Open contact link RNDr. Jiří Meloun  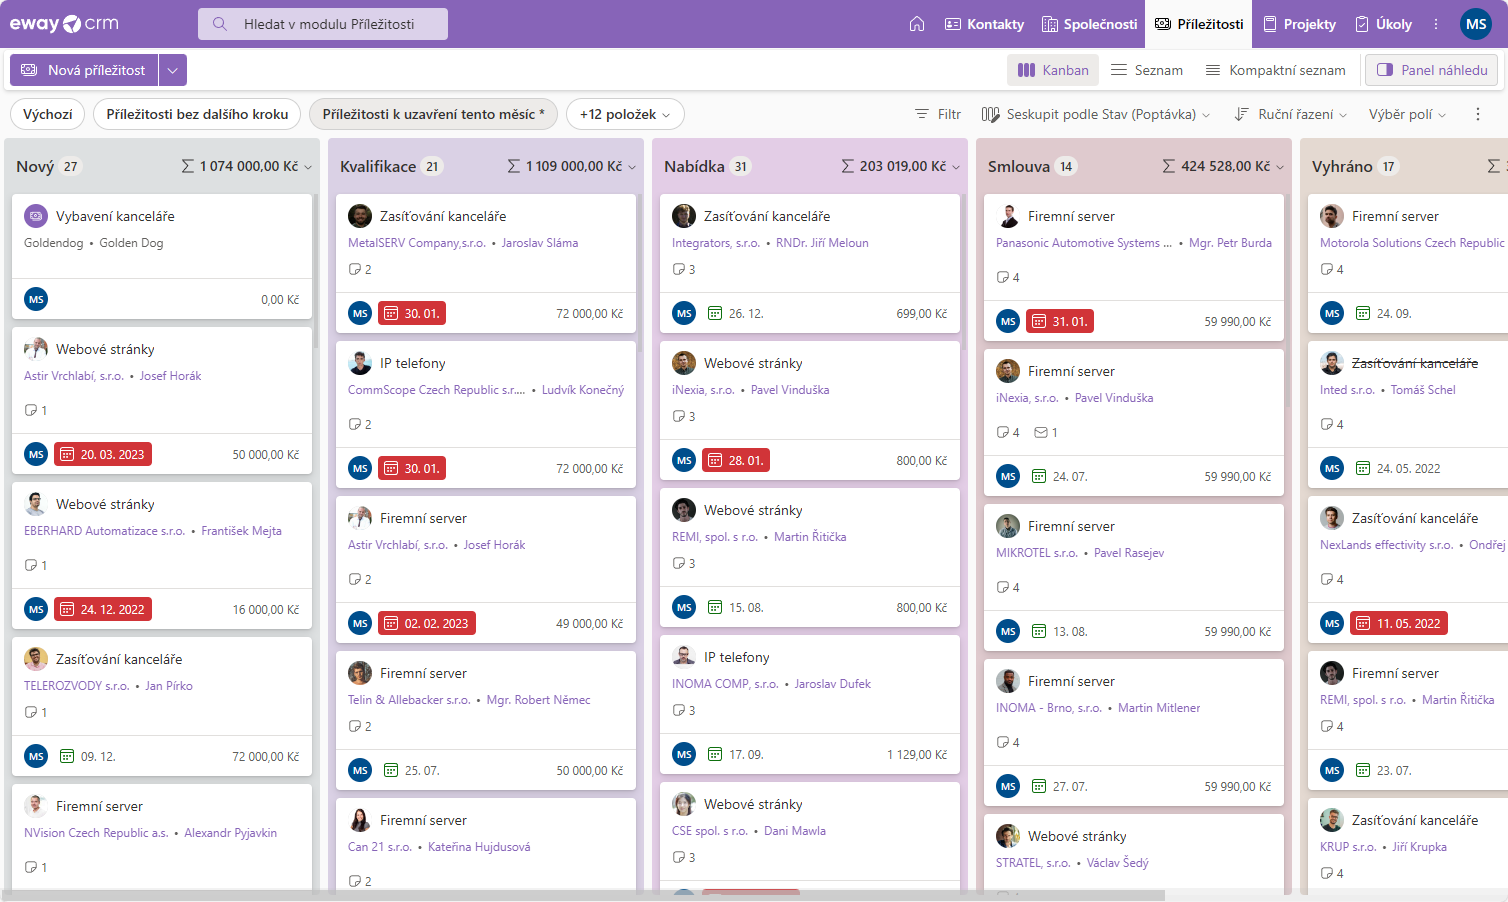pyautogui.click(x=822, y=243)
